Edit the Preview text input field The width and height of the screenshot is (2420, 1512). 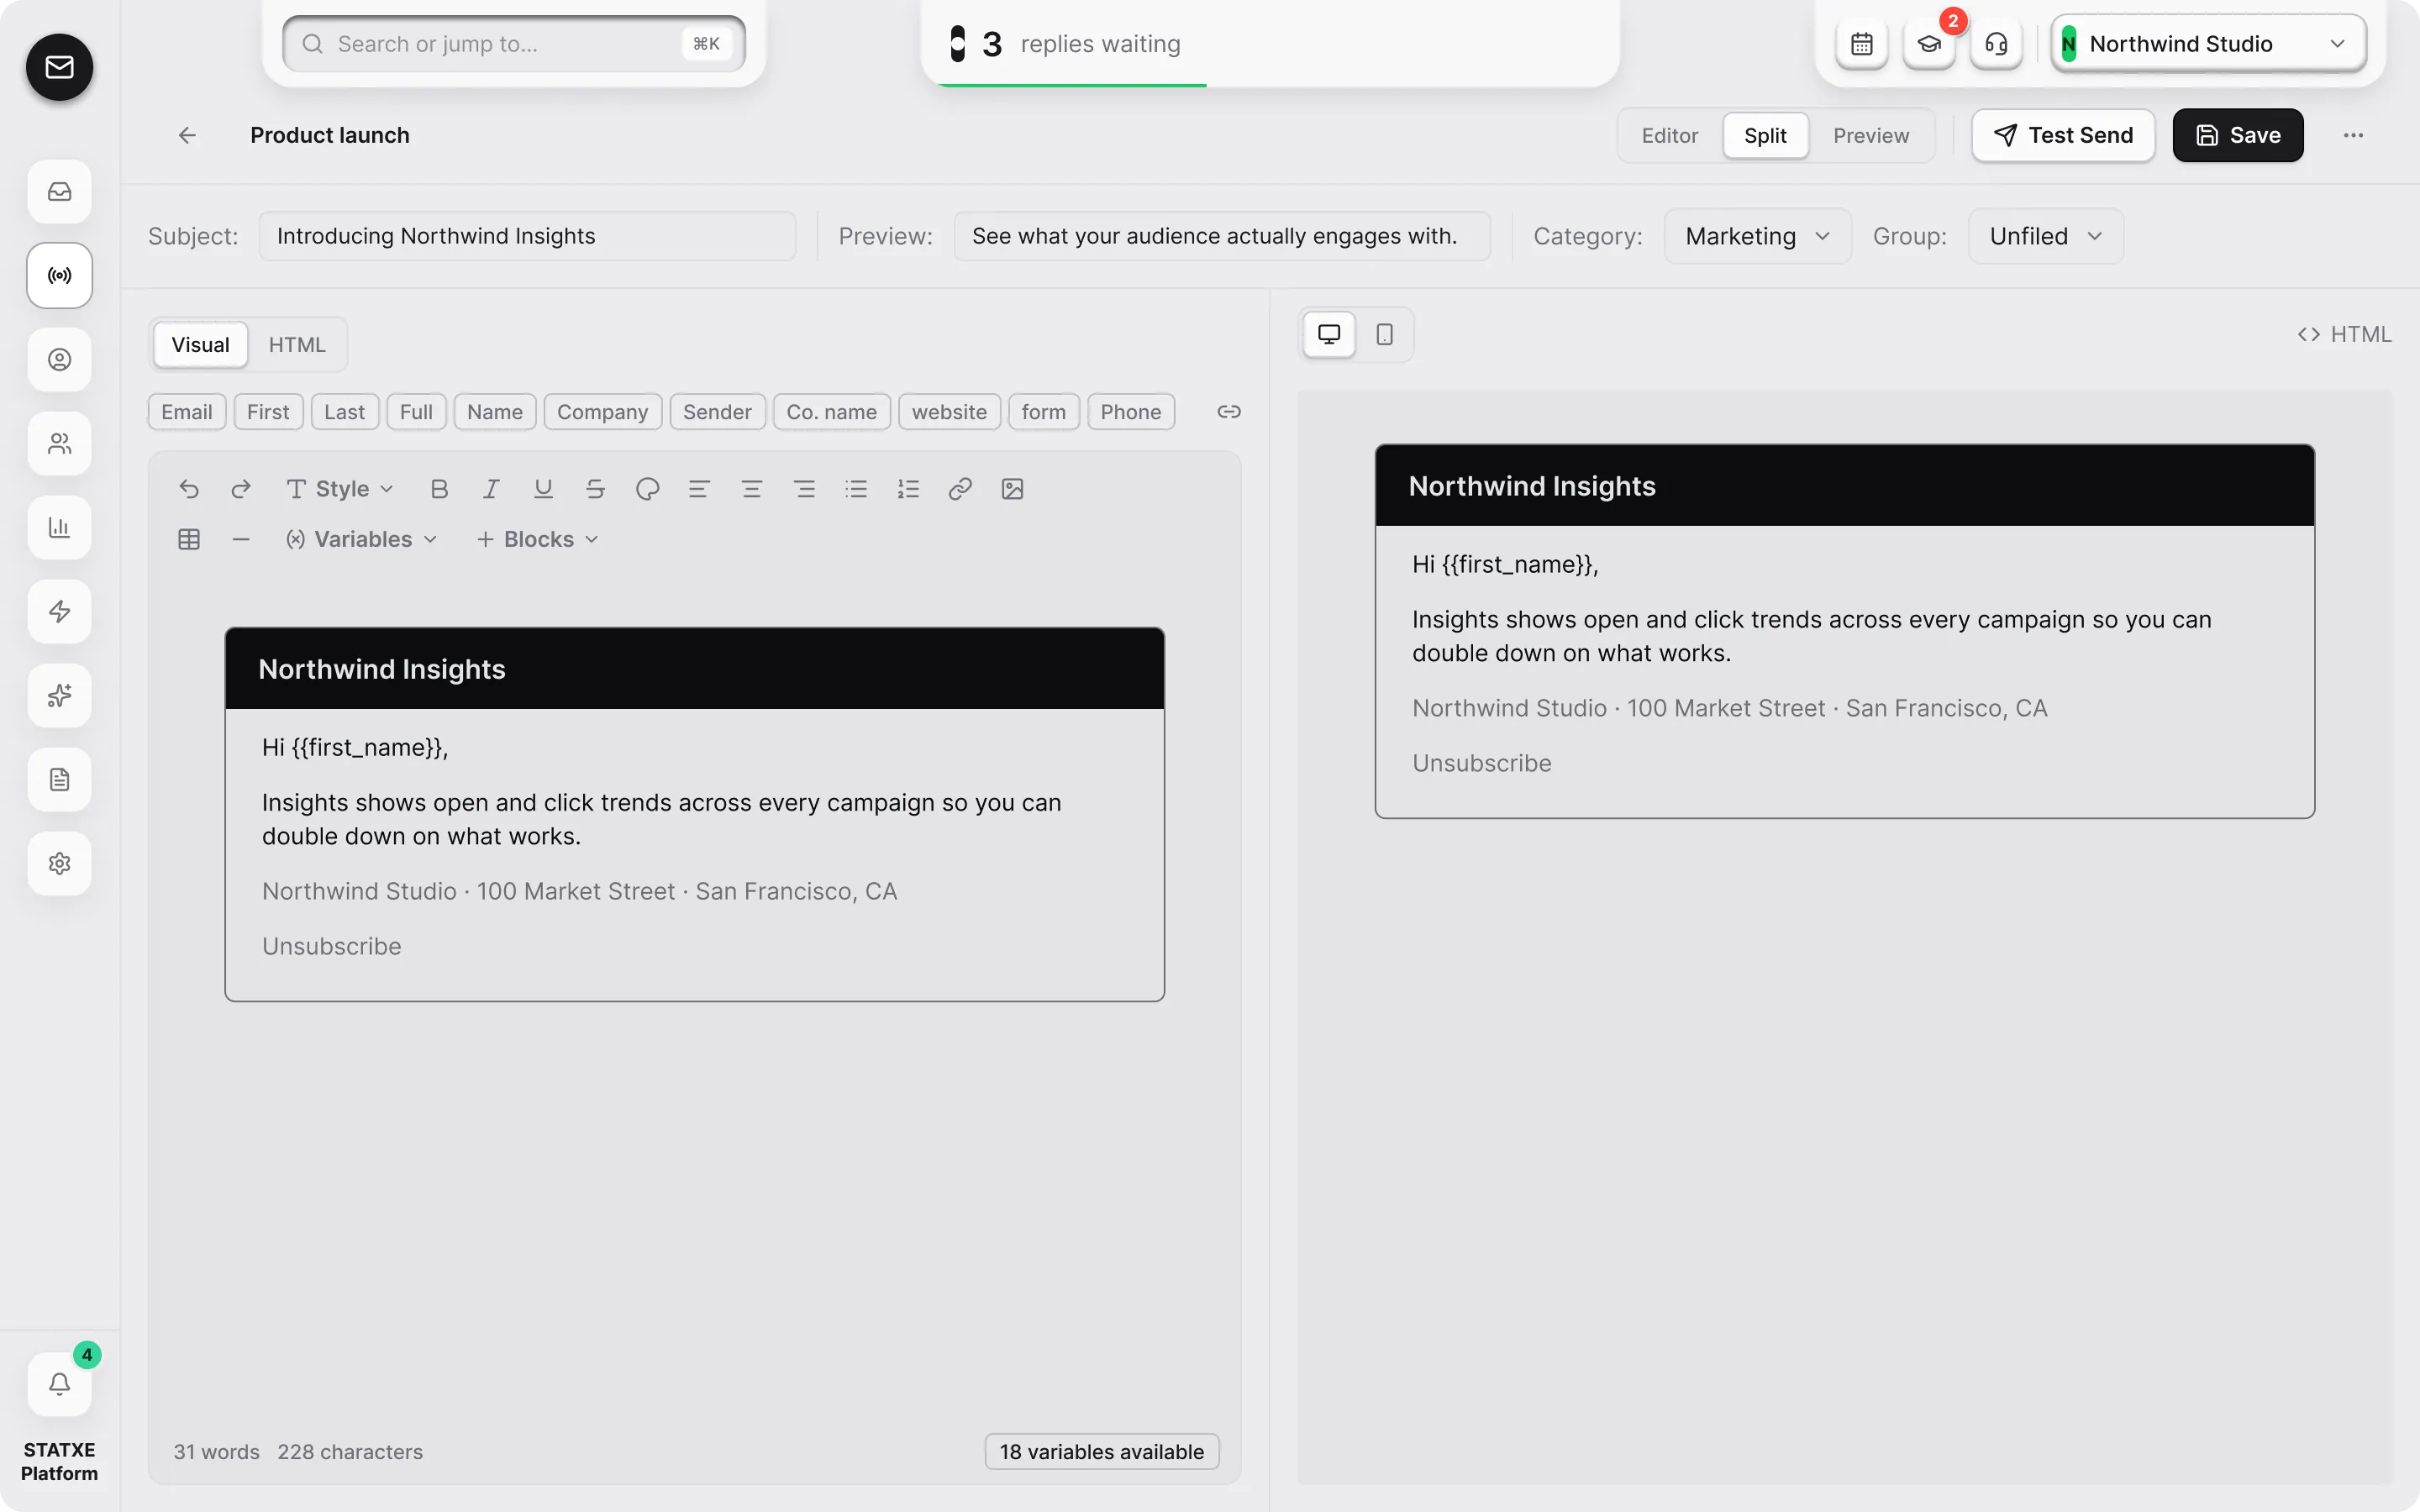tap(1222, 236)
